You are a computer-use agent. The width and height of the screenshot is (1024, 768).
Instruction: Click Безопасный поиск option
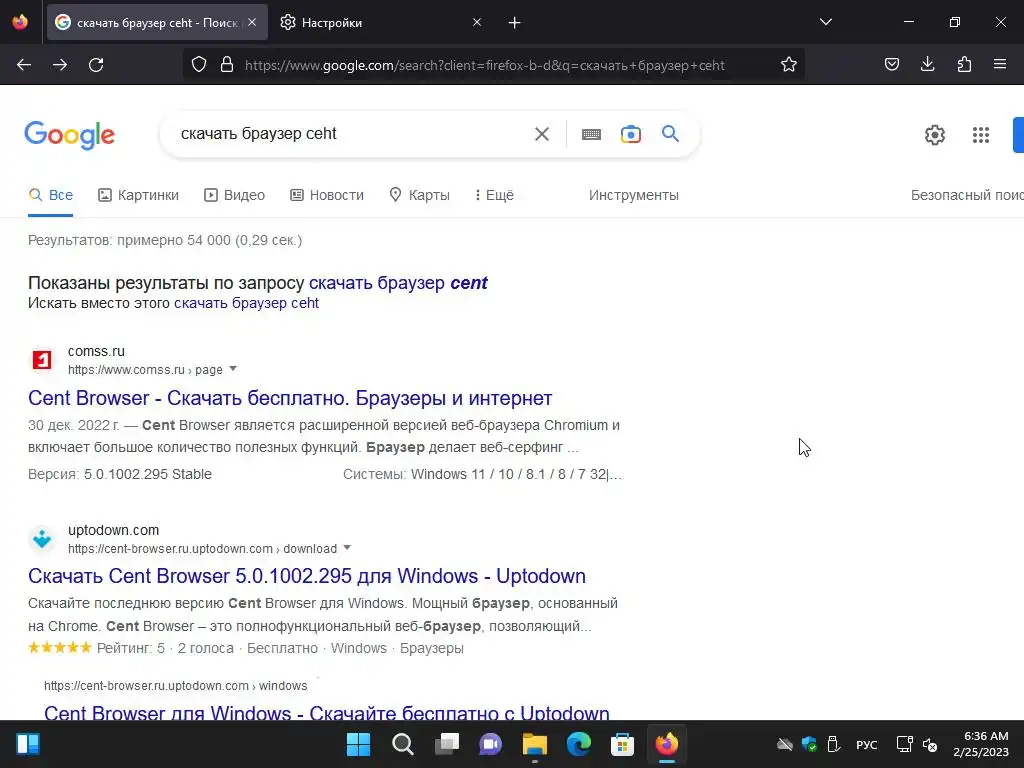(967, 195)
